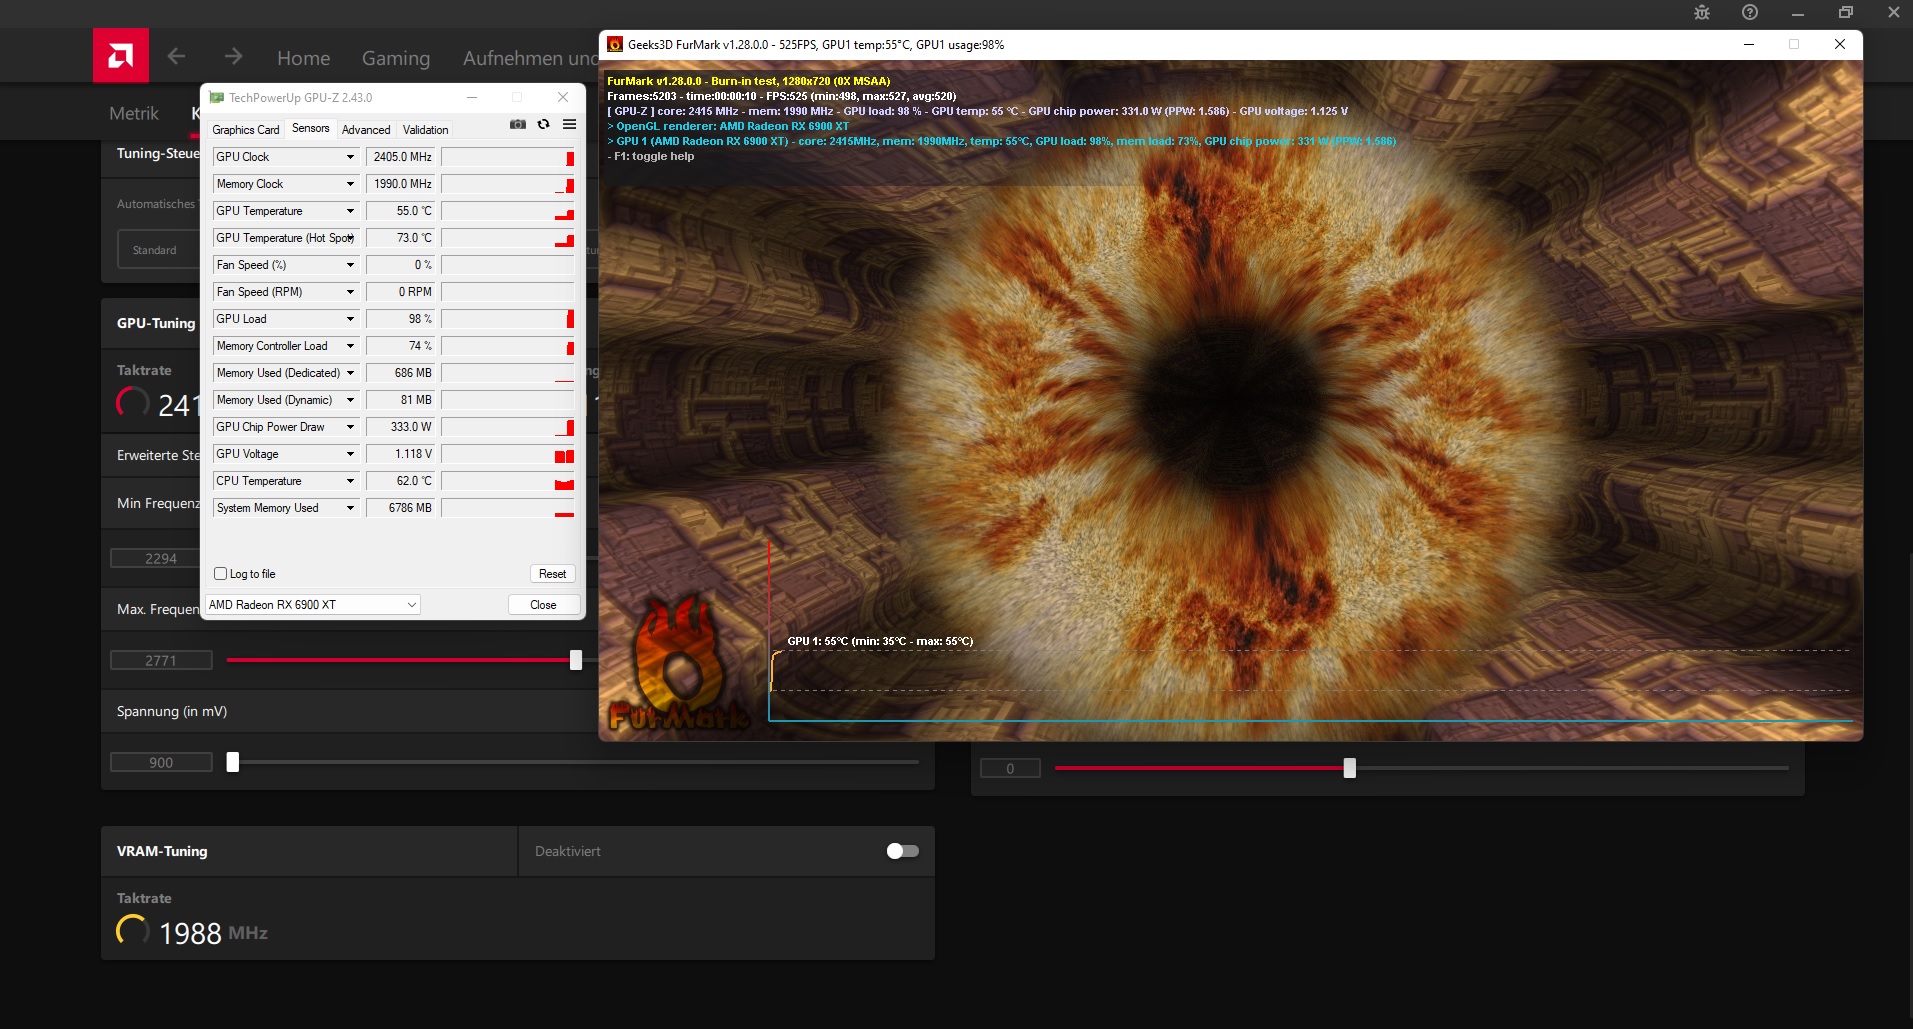Screen dimensions: 1913x1029
Task: Click the right panel slider handle
Action: pos(1350,768)
